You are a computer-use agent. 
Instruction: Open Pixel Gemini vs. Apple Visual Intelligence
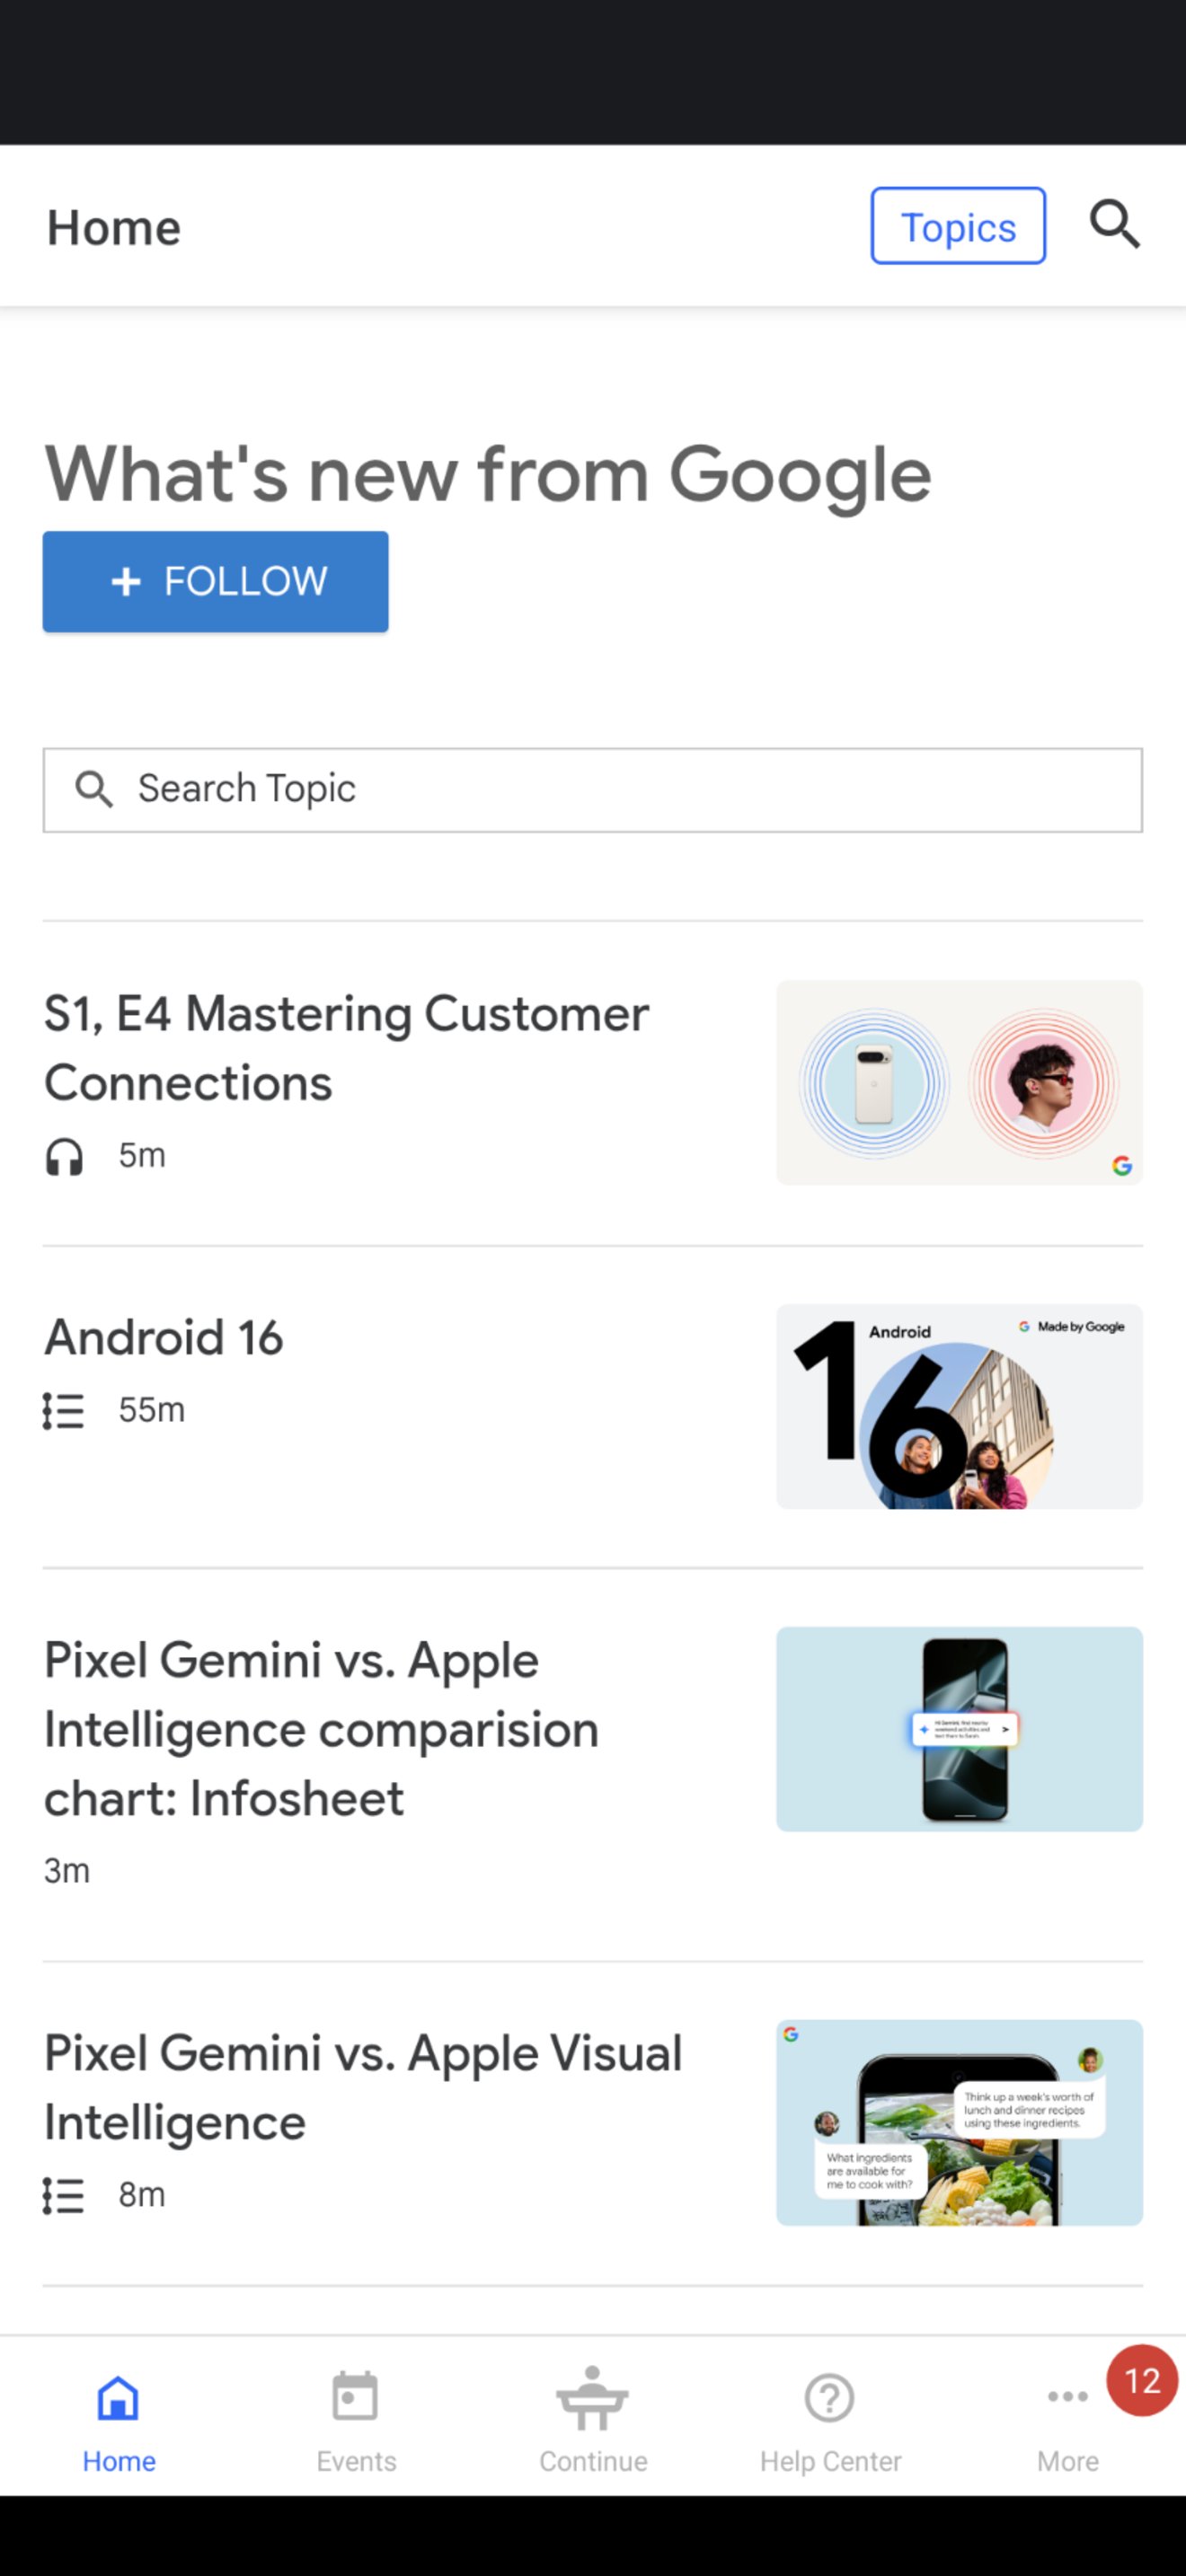pyautogui.click(x=362, y=2086)
